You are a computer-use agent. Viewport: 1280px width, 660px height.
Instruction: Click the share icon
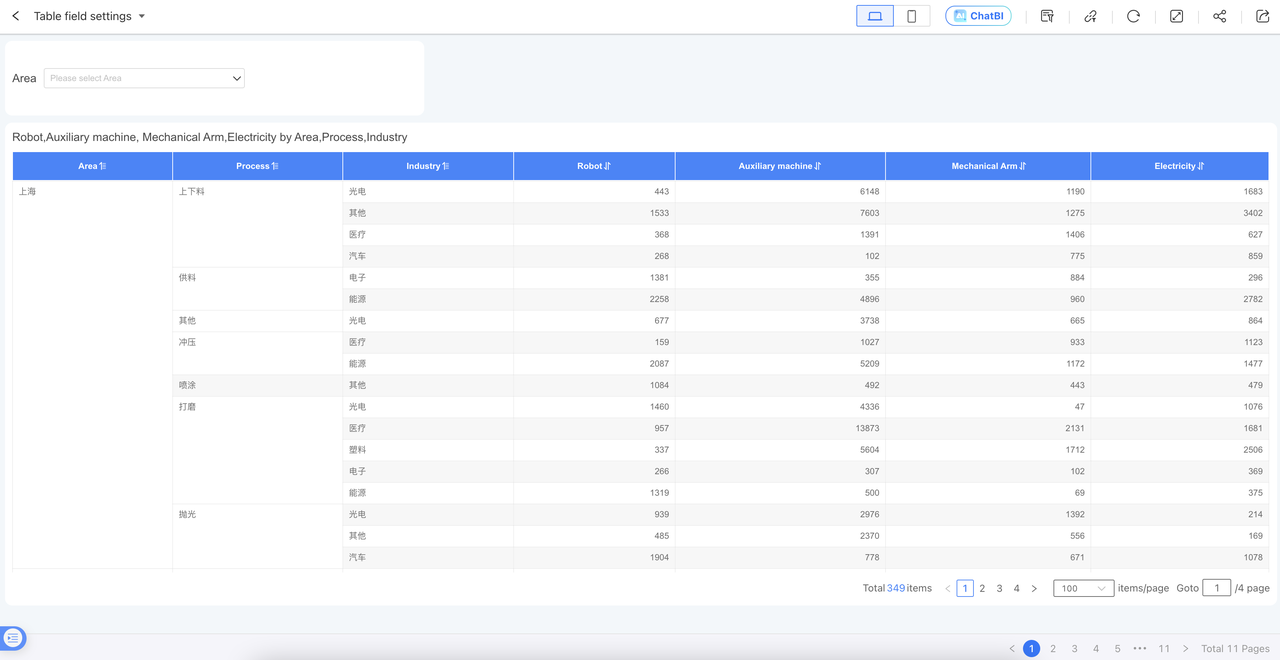[1219, 16]
